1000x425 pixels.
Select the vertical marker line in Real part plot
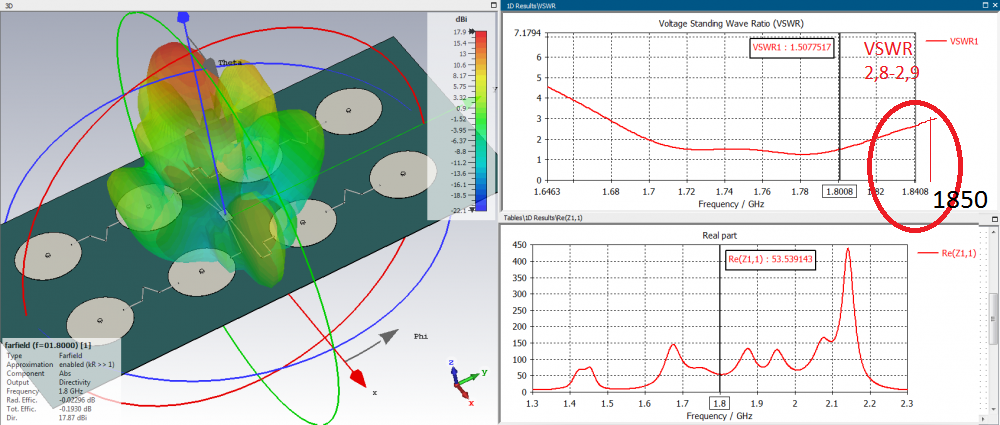[x=720, y=320]
